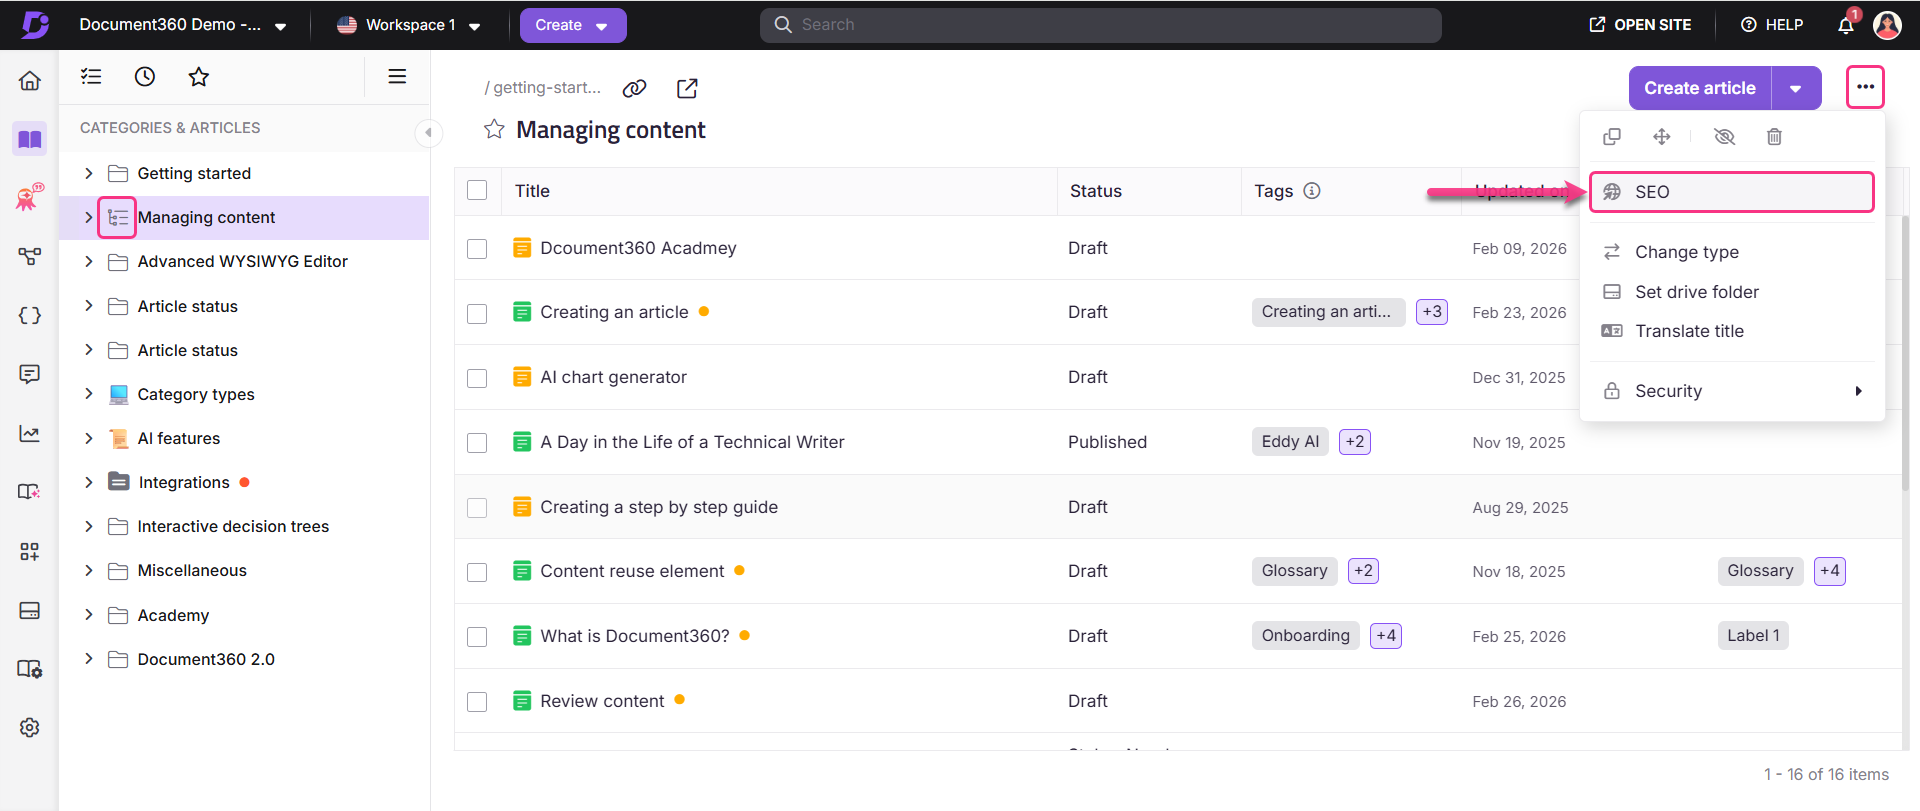Viewport: 1920px width, 811px height.
Task: Open the Settings gear icon in sidebar
Action: click(x=30, y=727)
